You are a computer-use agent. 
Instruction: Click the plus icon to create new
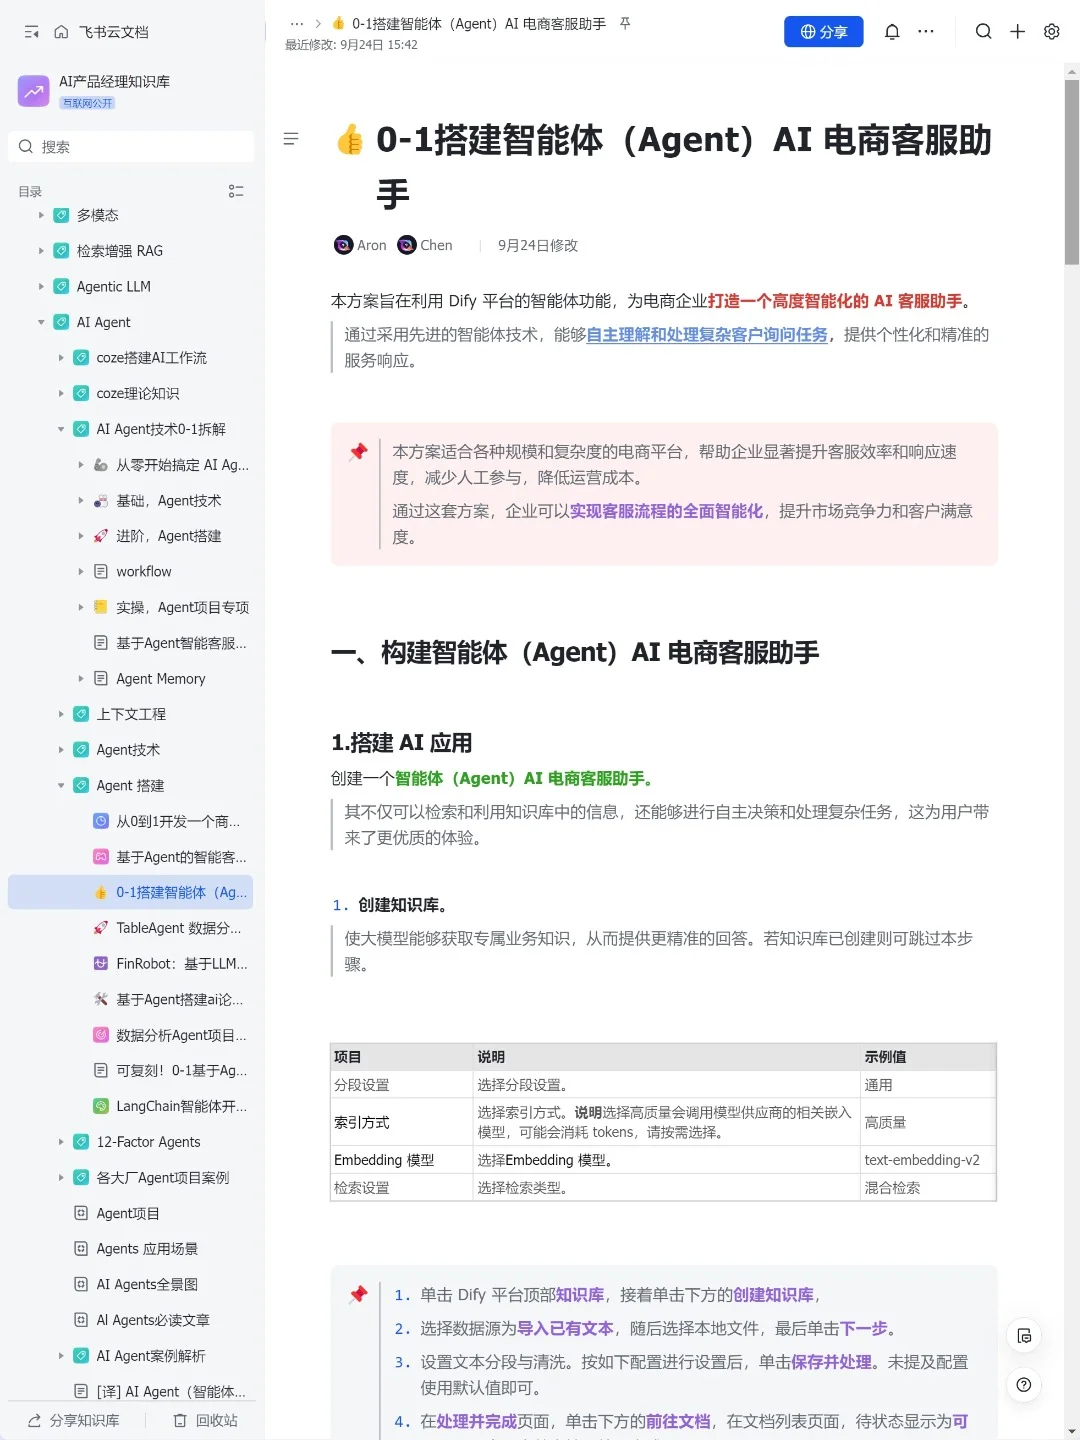click(1017, 32)
